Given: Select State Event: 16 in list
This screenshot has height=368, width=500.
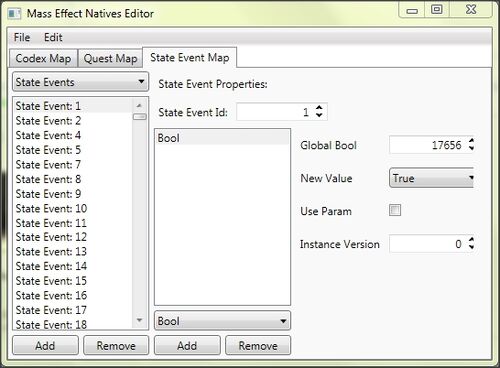Looking at the screenshot, I should [73, 296].
